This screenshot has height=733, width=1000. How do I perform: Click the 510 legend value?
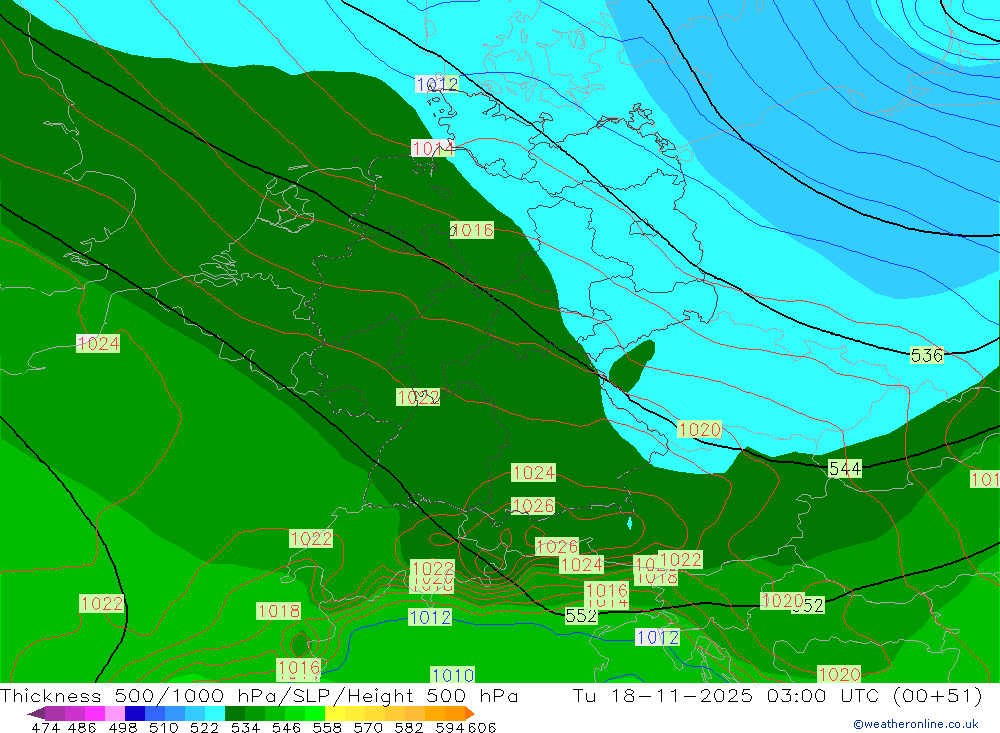pyautogui.click(x=164, y=727)
